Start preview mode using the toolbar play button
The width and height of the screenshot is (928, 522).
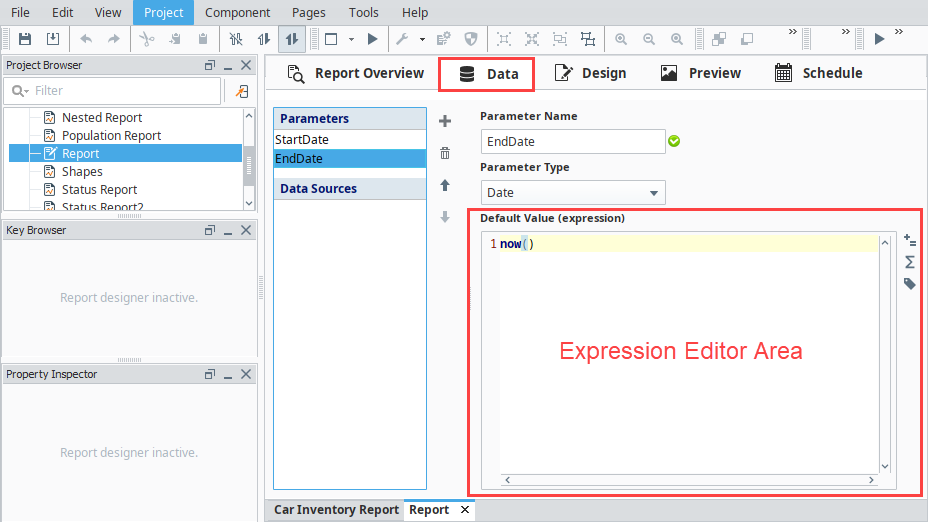tap(372, 39)
